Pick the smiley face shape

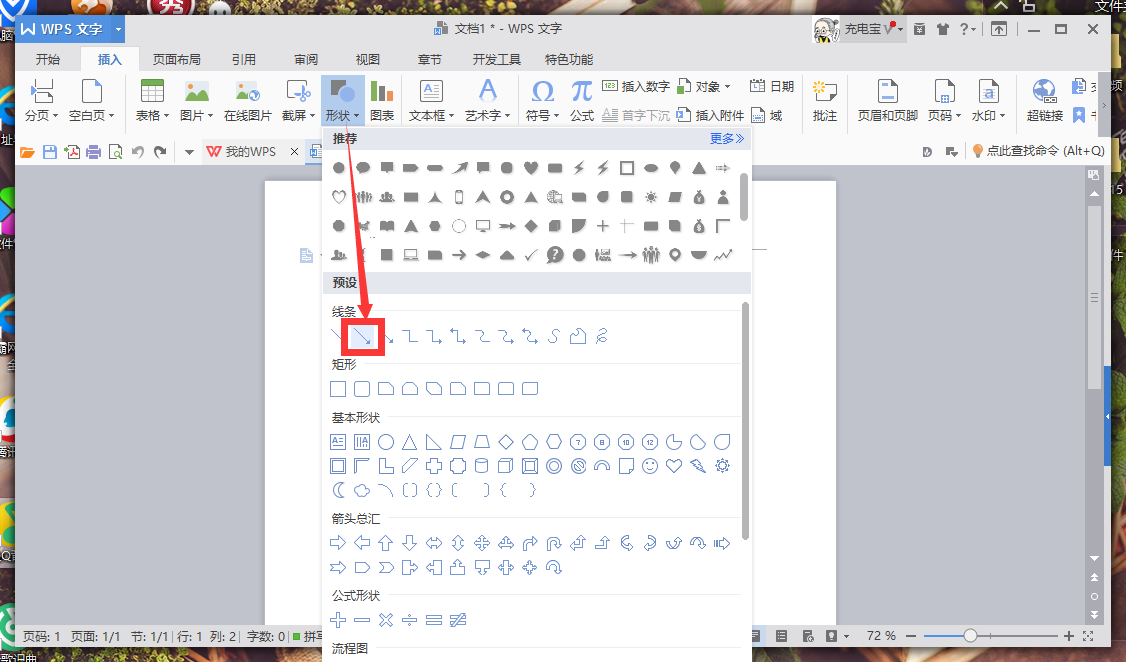coord(650,466)
